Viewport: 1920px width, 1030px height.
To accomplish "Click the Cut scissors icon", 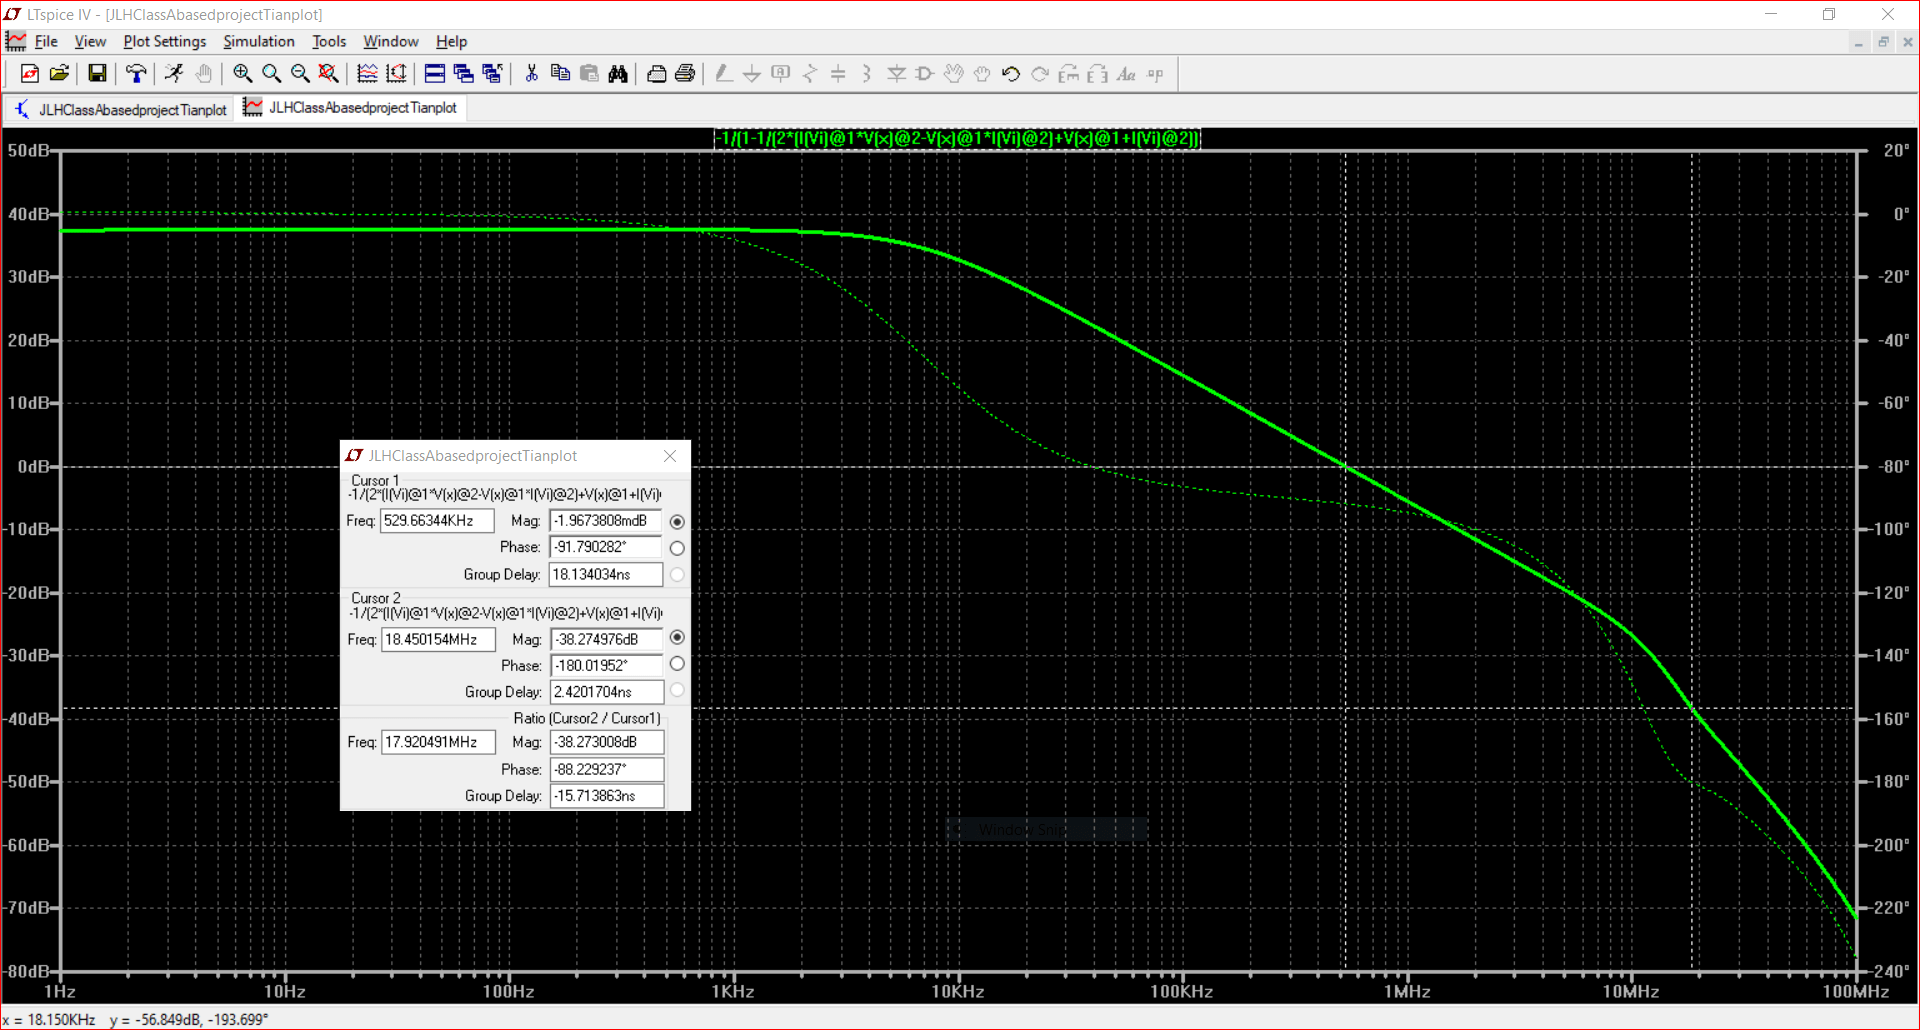I will click(x=531, y=74).
